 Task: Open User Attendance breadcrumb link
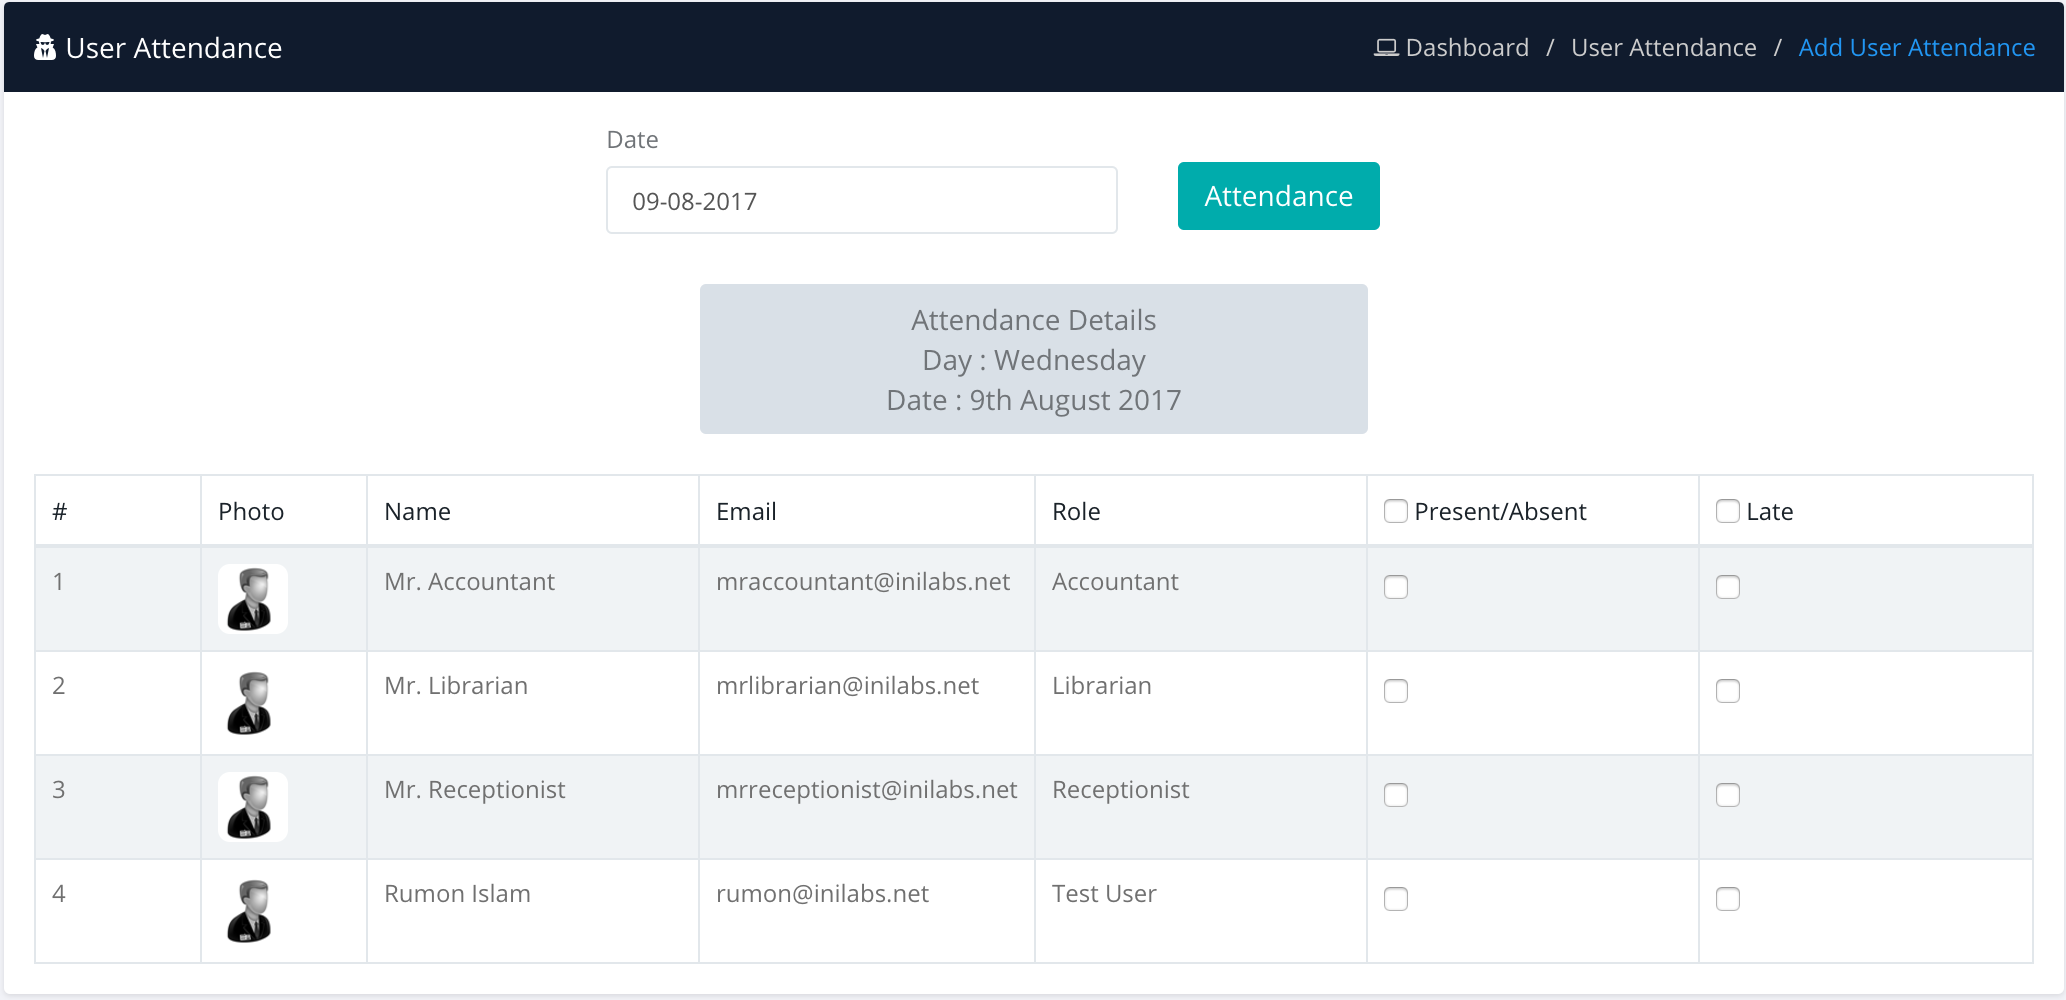1663,47
